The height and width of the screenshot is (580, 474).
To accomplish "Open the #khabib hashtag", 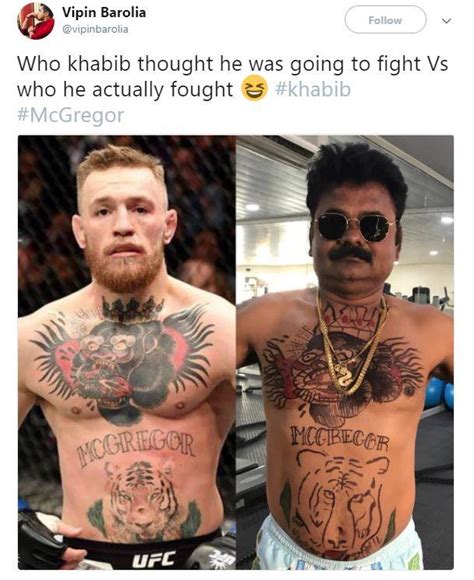I will [x=313, y=89].
